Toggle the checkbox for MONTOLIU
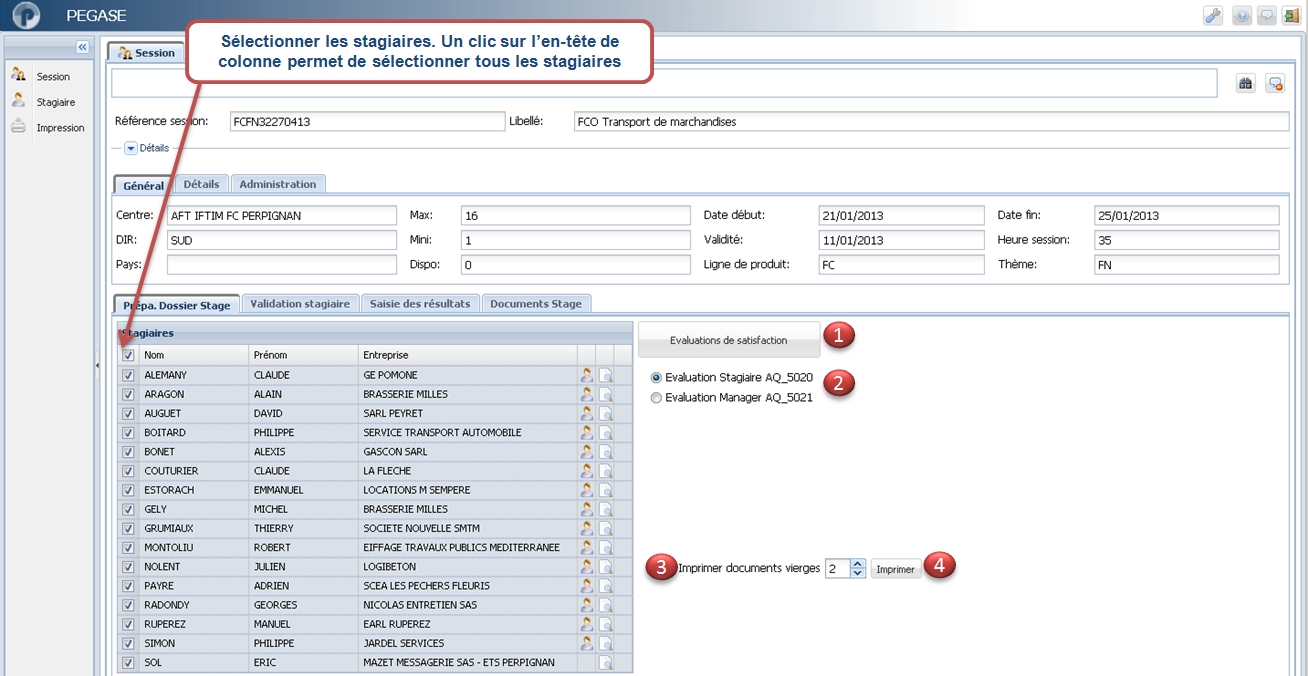This screenshot has height=676, width=1308. coord(128,548)
